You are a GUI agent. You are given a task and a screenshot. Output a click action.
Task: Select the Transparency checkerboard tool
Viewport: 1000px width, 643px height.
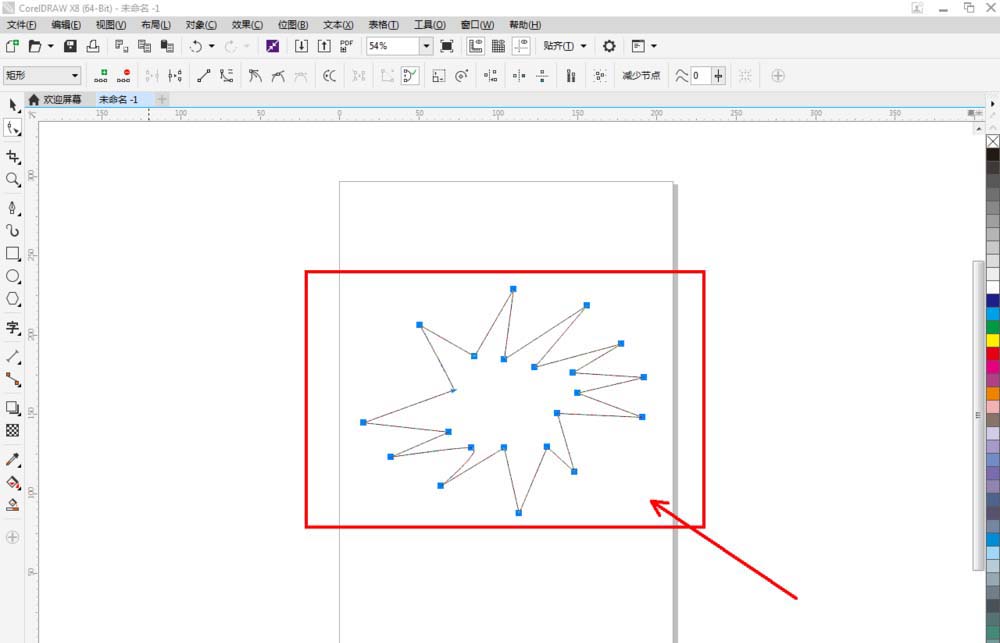tap(13, 431)
